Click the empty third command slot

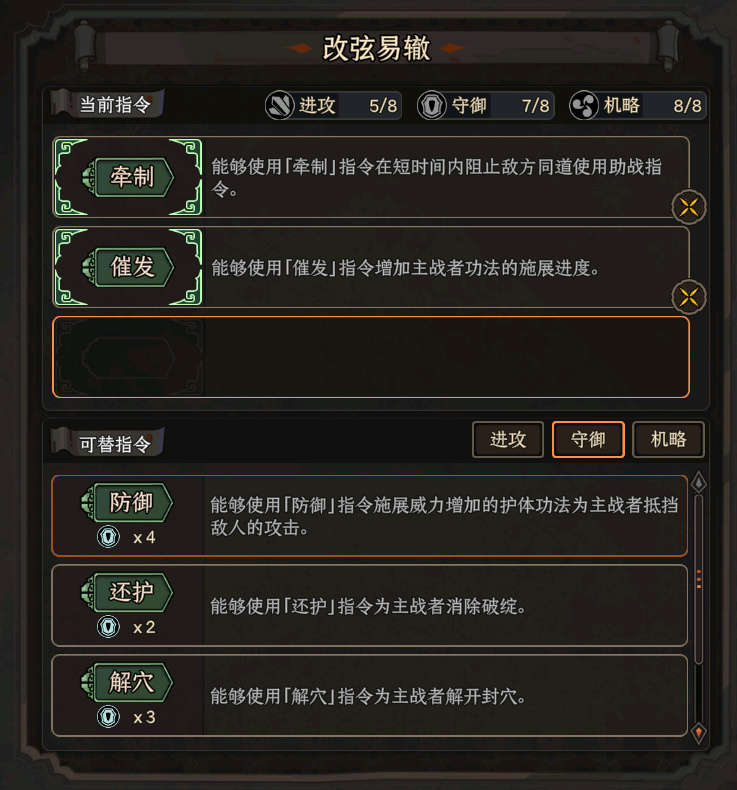click(371, 357)
